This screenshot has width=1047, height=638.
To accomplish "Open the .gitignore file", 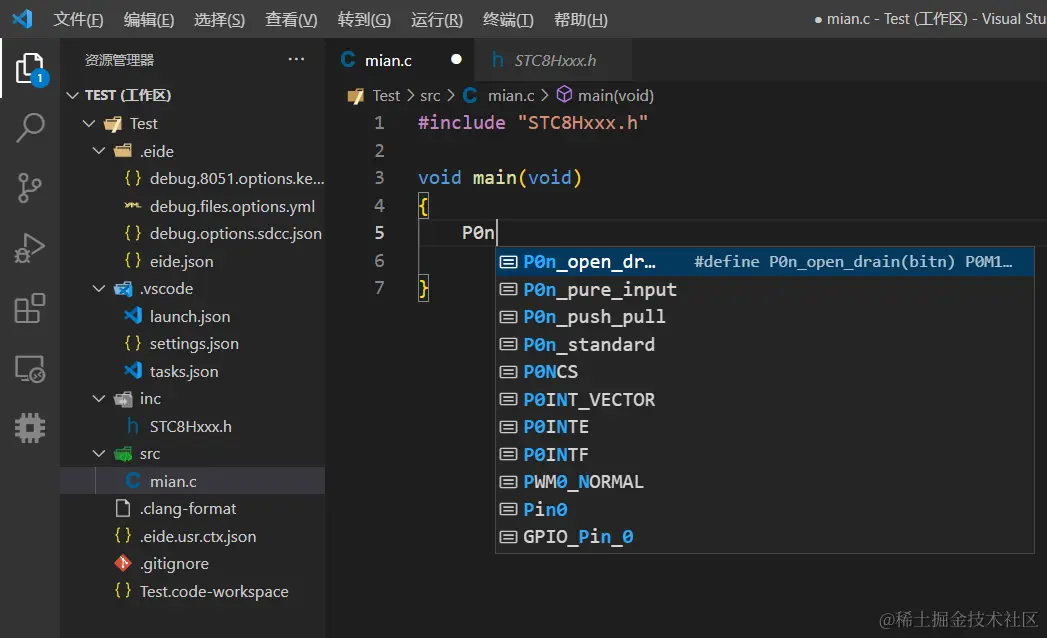I will (192, 563).
